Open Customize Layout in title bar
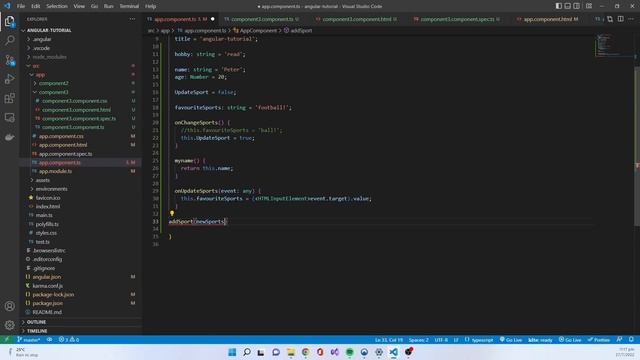This screenshot has width=640, height=360. [589, 6]
